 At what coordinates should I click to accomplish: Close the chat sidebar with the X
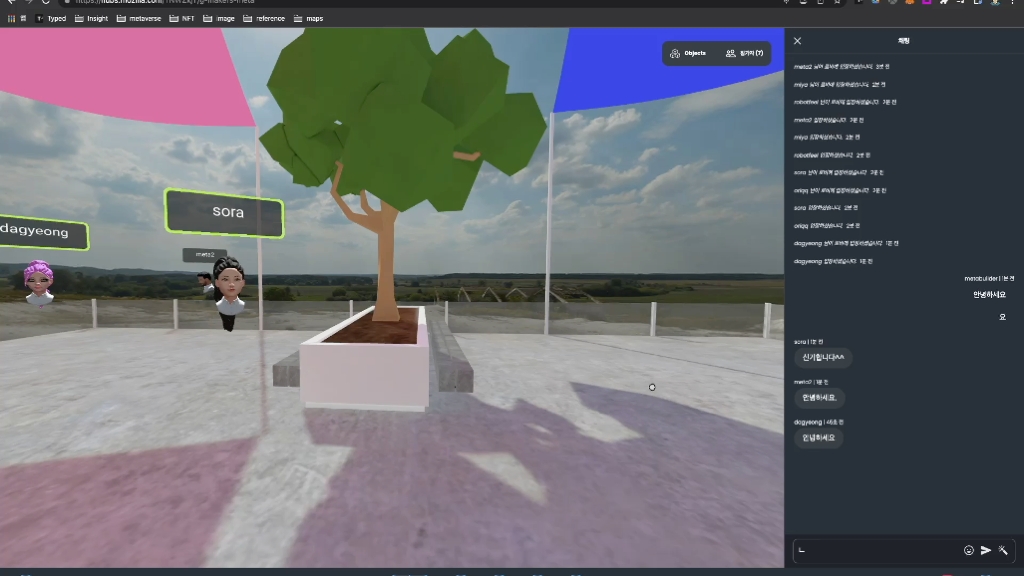tap(797, 41)
